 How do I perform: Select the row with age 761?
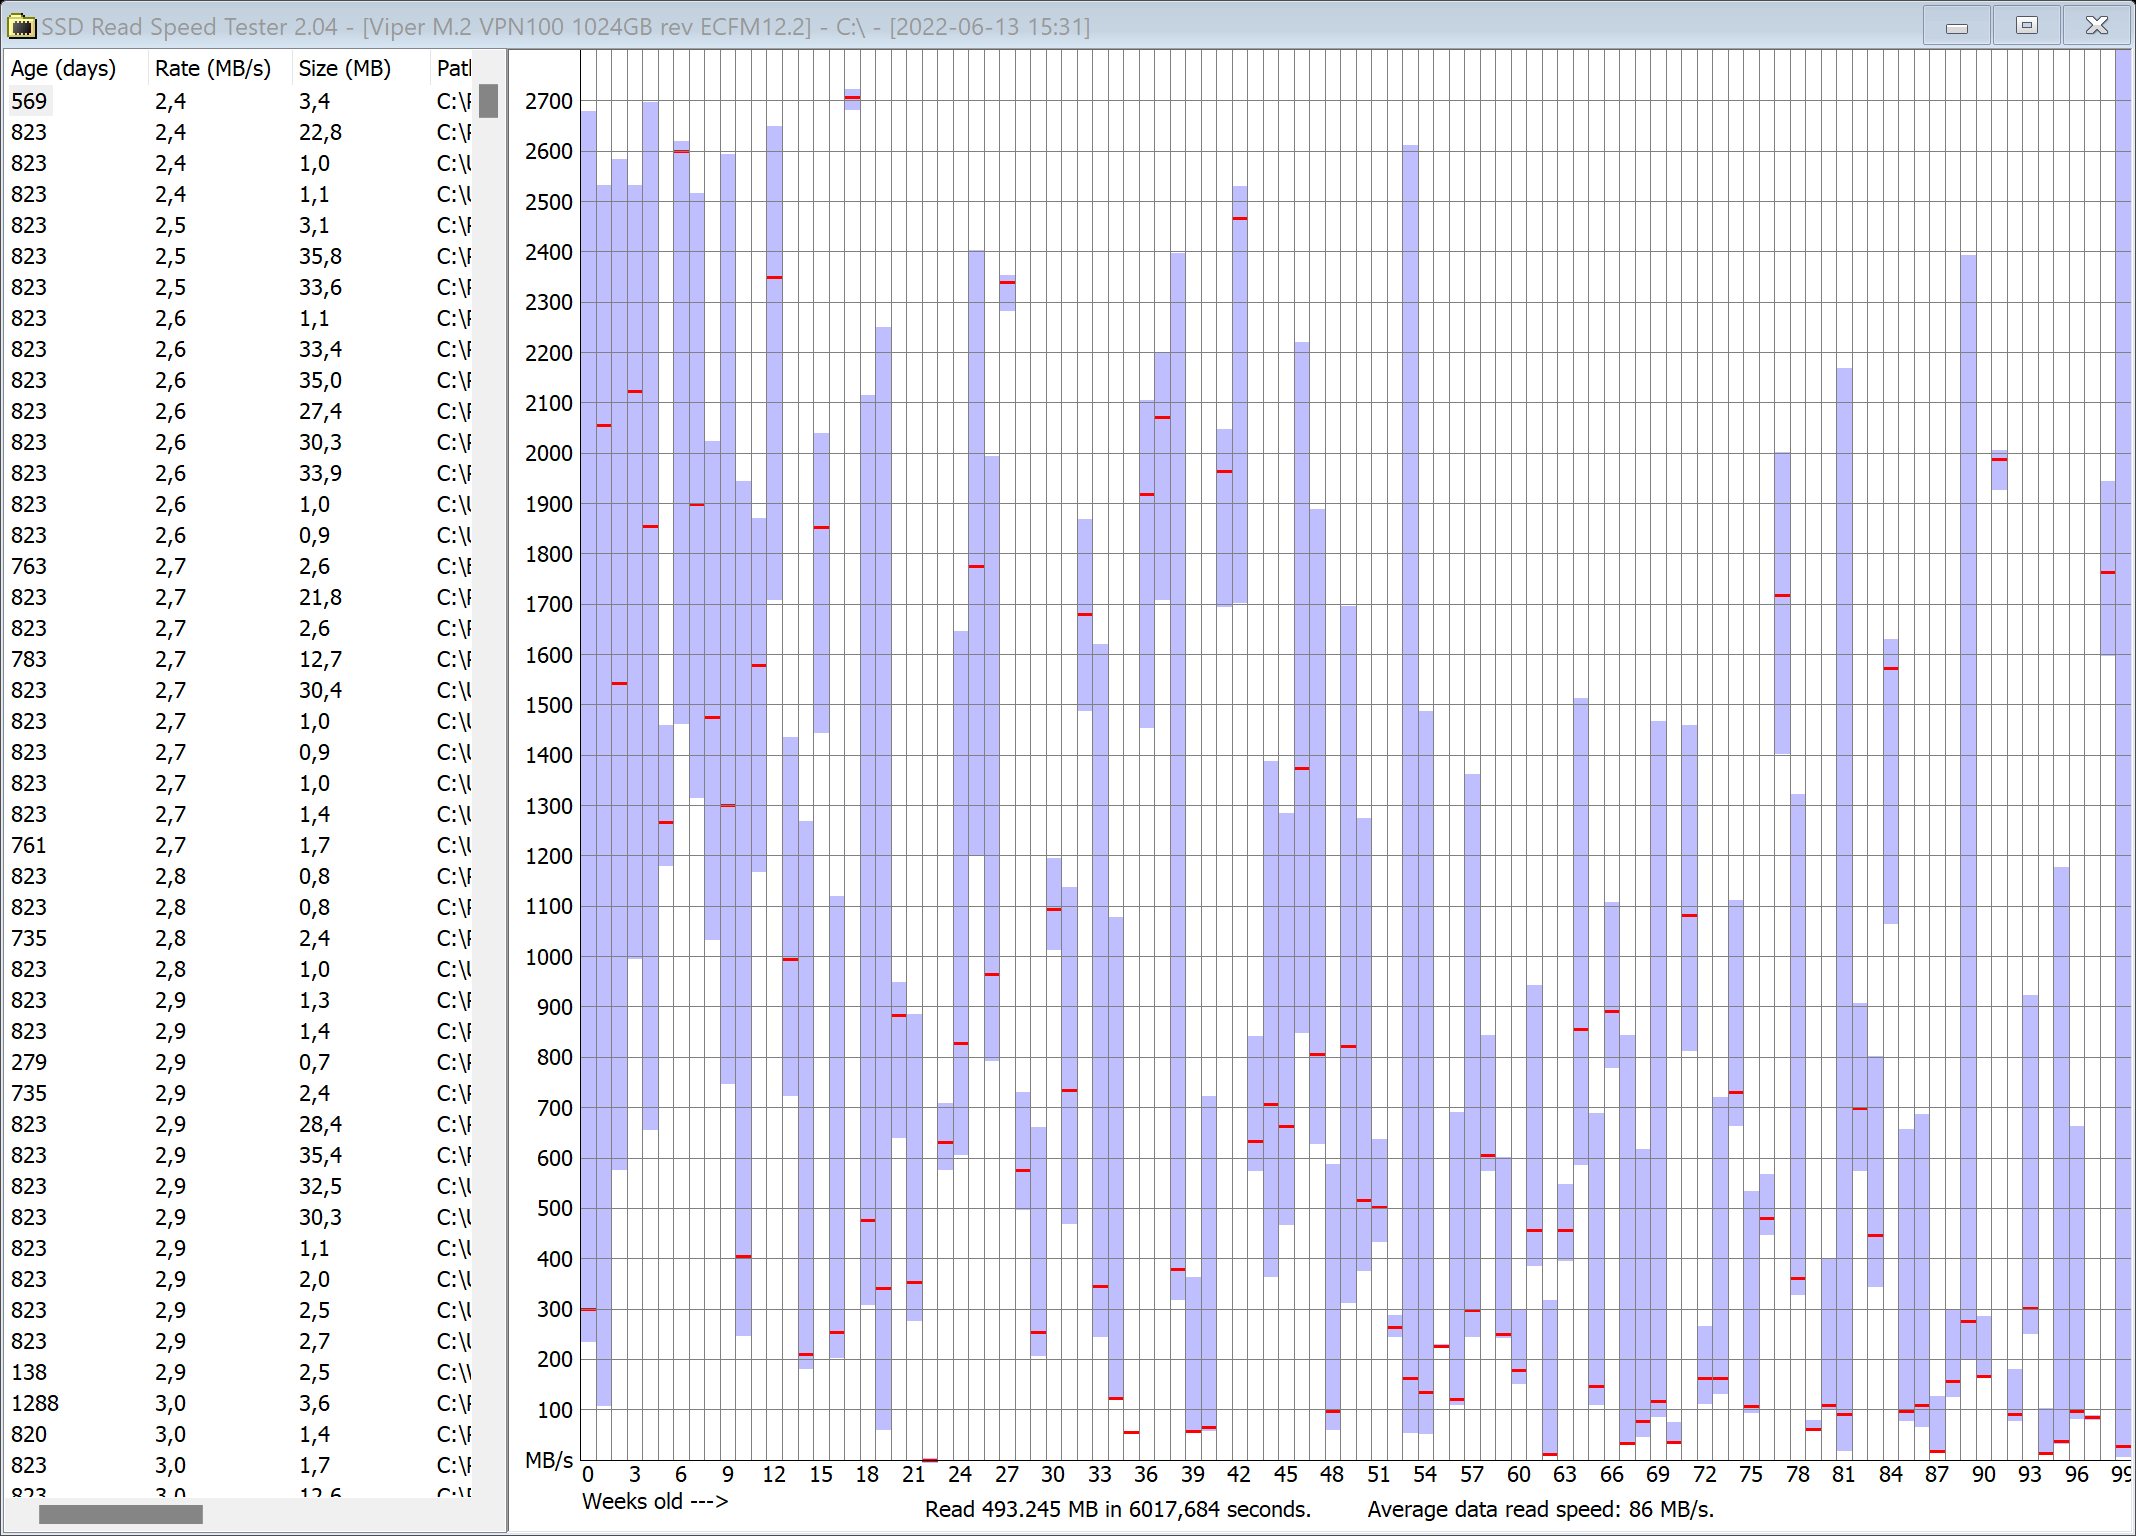[30, 845]
